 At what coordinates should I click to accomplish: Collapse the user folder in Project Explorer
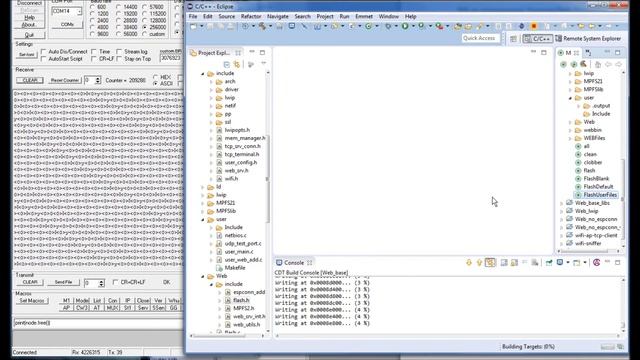[203, 219]
